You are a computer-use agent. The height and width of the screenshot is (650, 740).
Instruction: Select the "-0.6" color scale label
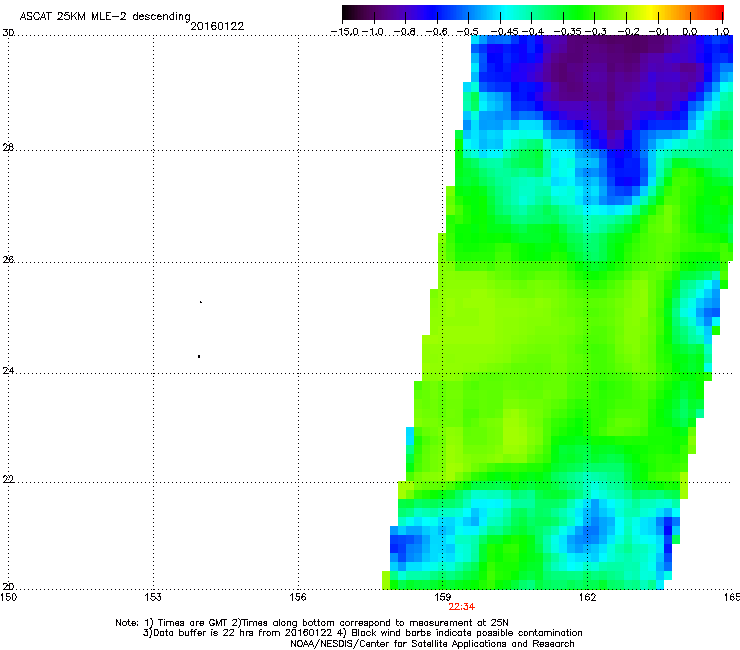click(x=437, y=32)
